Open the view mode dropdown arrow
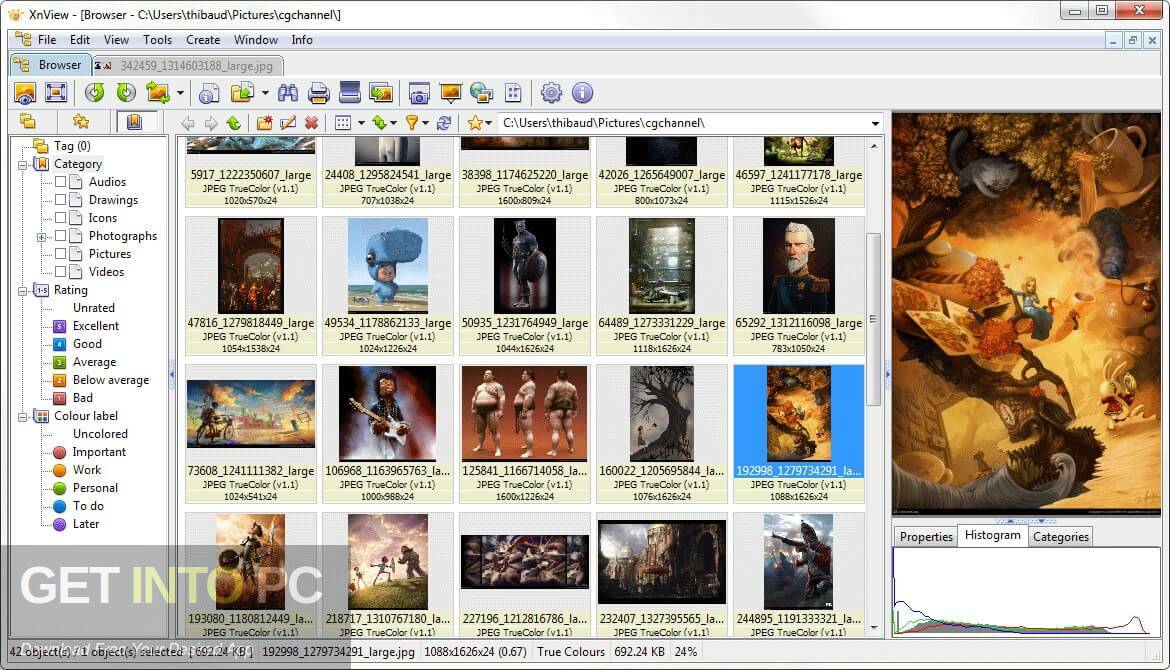This screenshot has width=1170, height=670. tap(361, 123)
